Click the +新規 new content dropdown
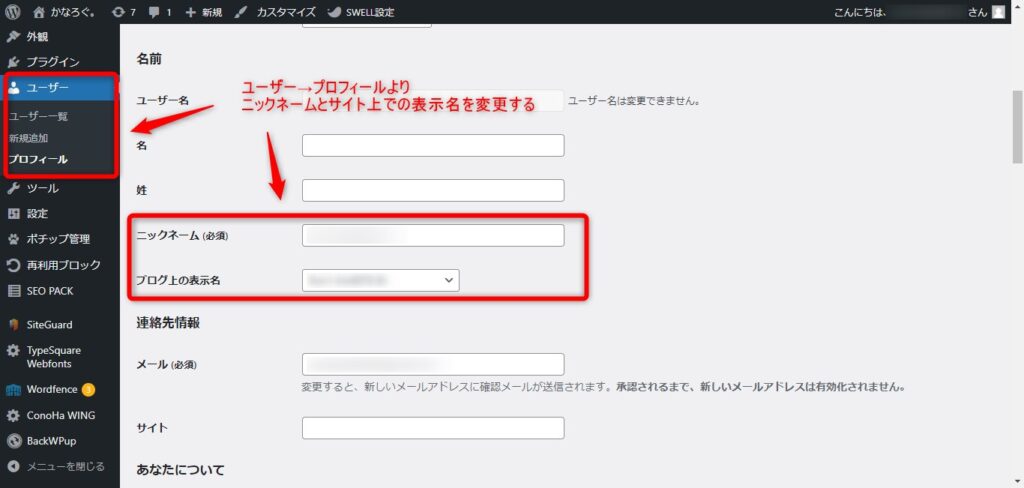Viewport: 1024px width, 488px height. pos(204,12)
